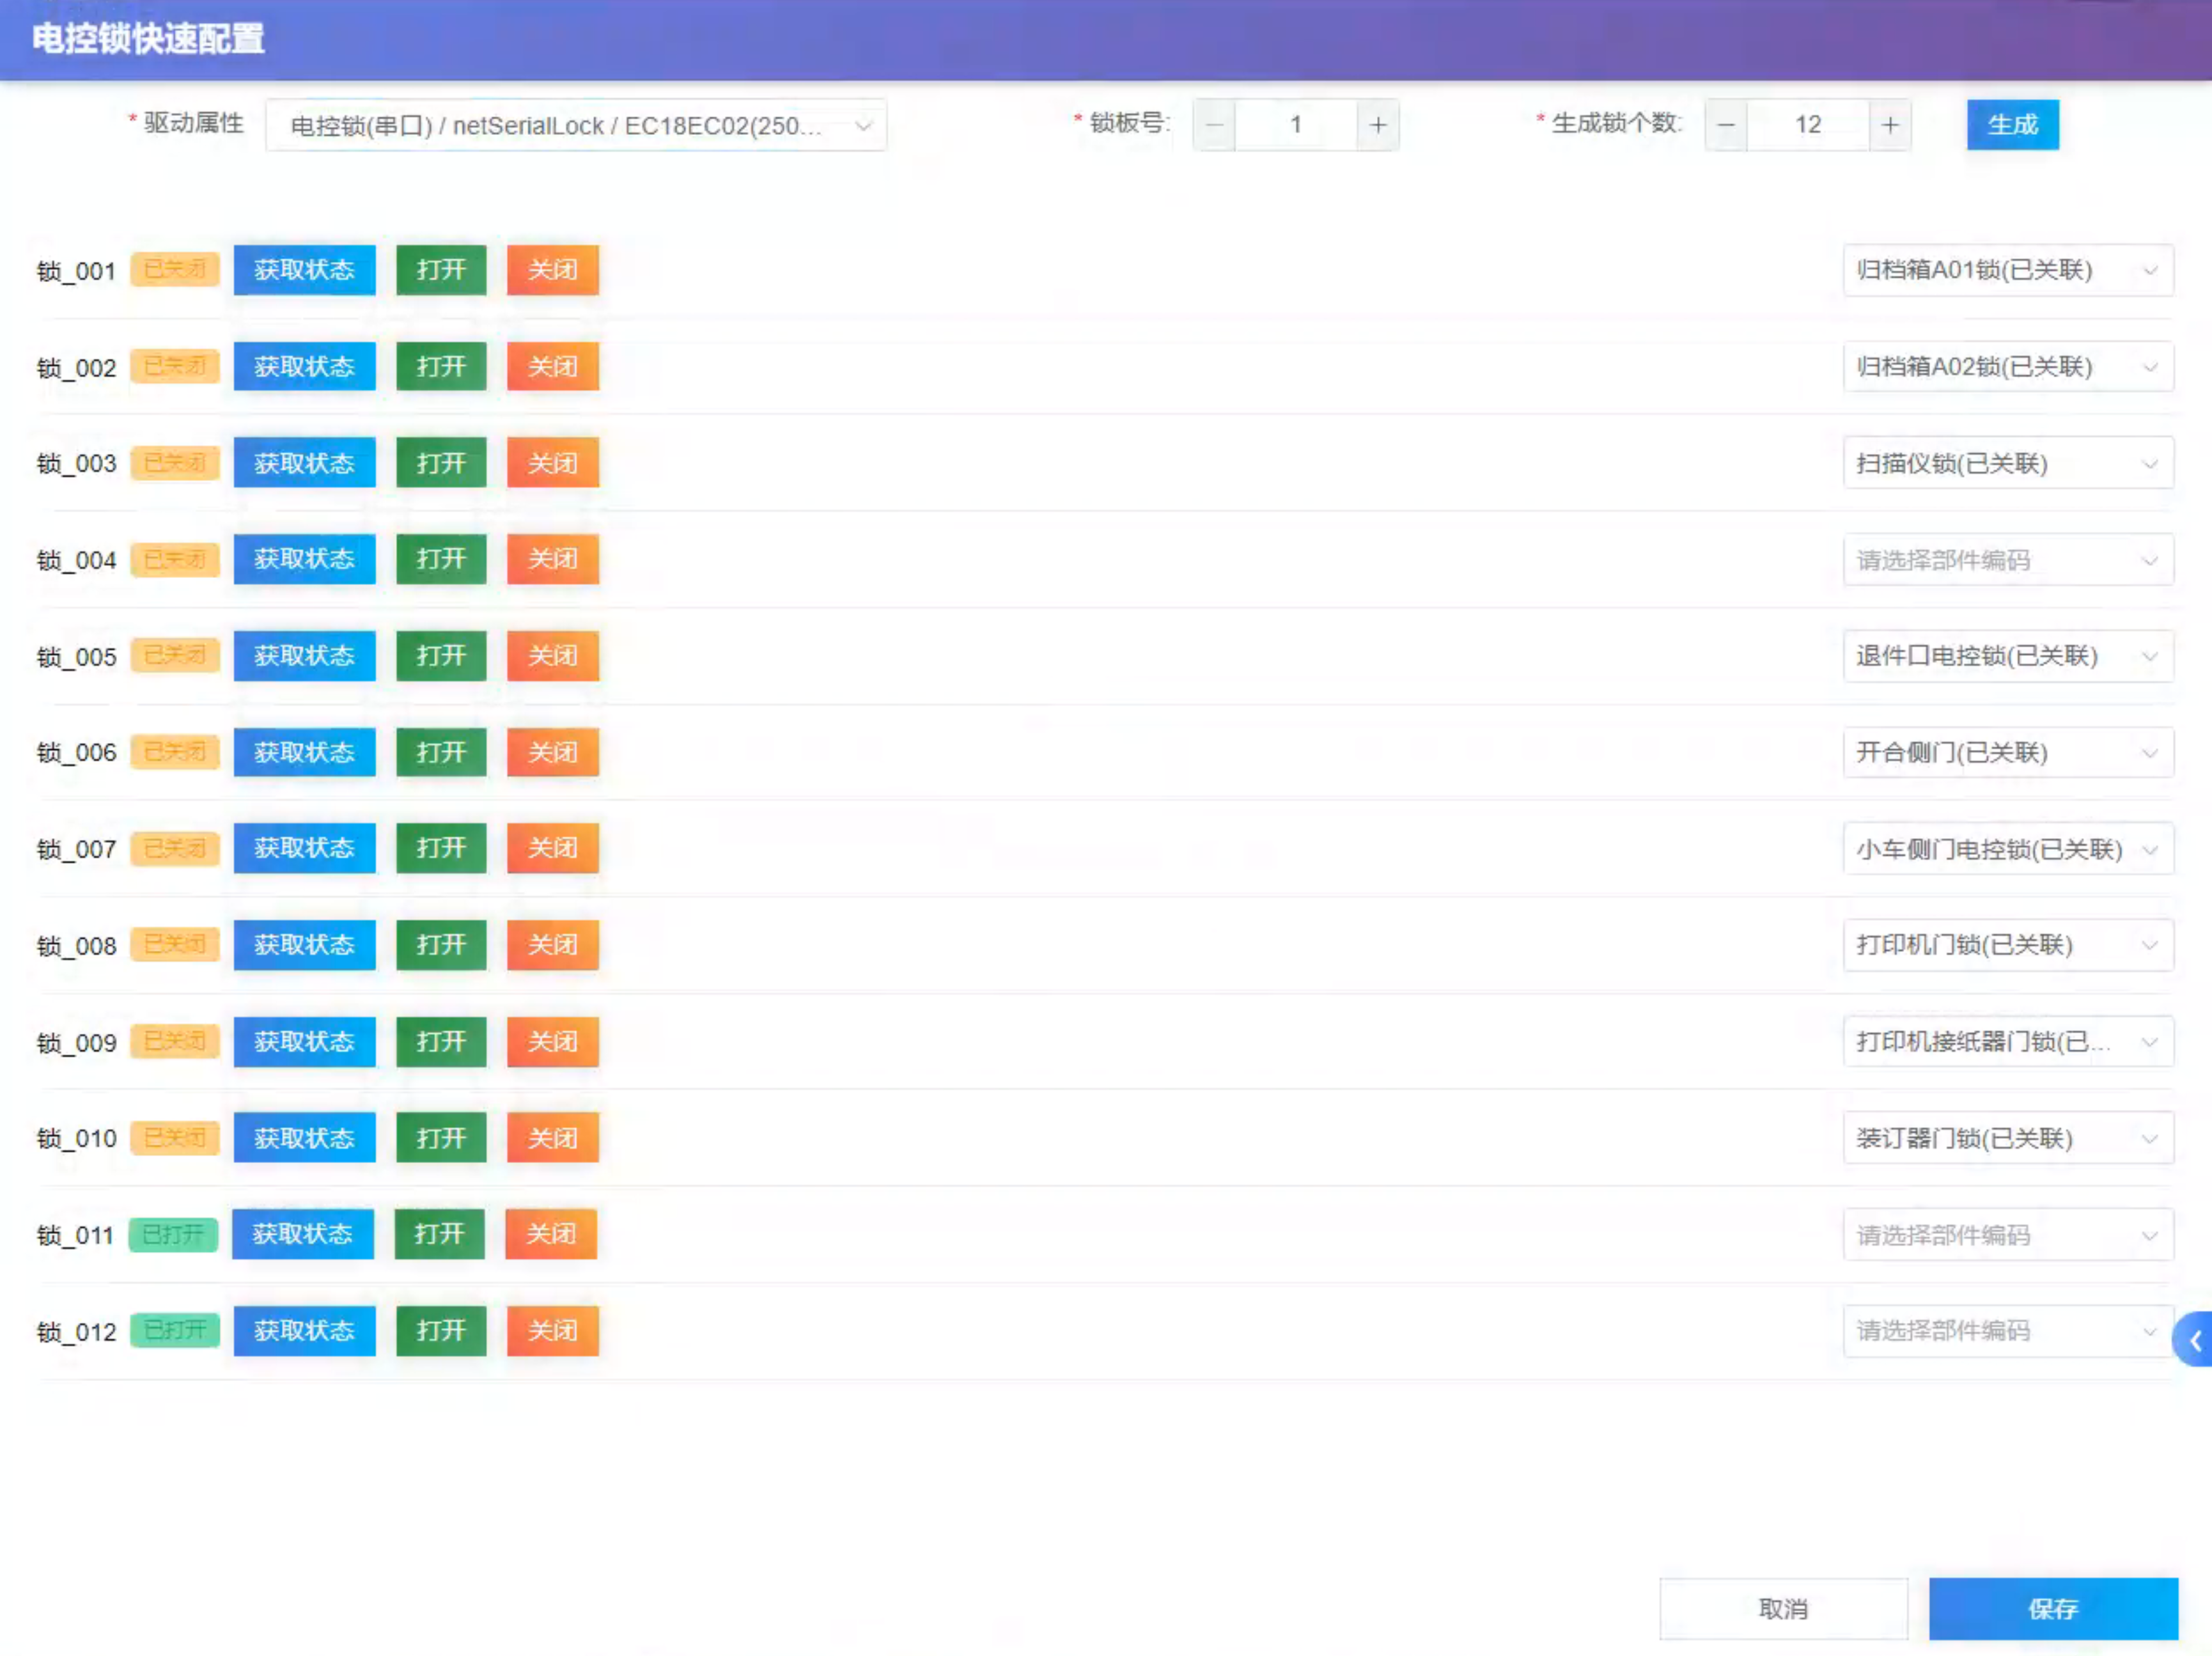The width and height of the screenshot is (2212, 1656).
Task: Click 打开 for 锁_010
Action: pyautogui.click(x=441, y=1138)
